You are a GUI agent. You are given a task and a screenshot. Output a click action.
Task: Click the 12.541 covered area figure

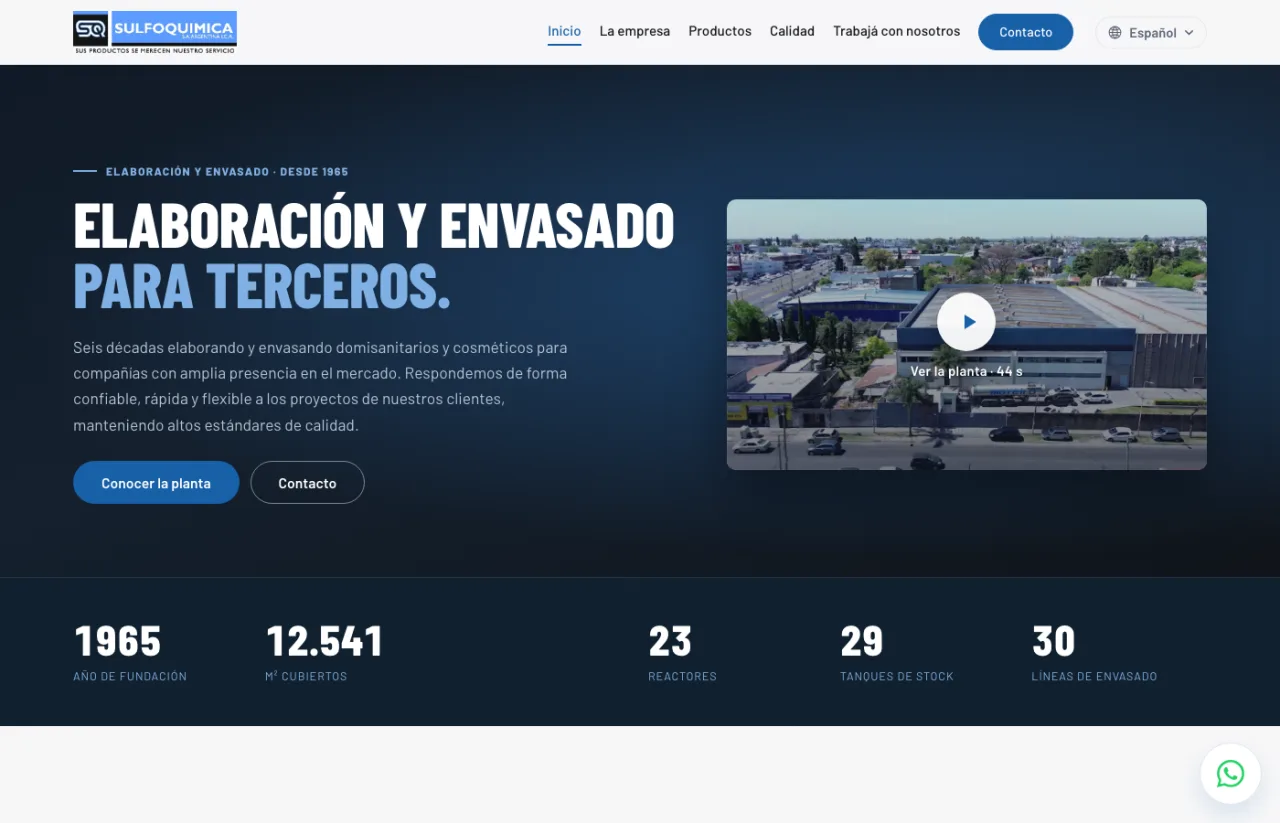(324, 641)
